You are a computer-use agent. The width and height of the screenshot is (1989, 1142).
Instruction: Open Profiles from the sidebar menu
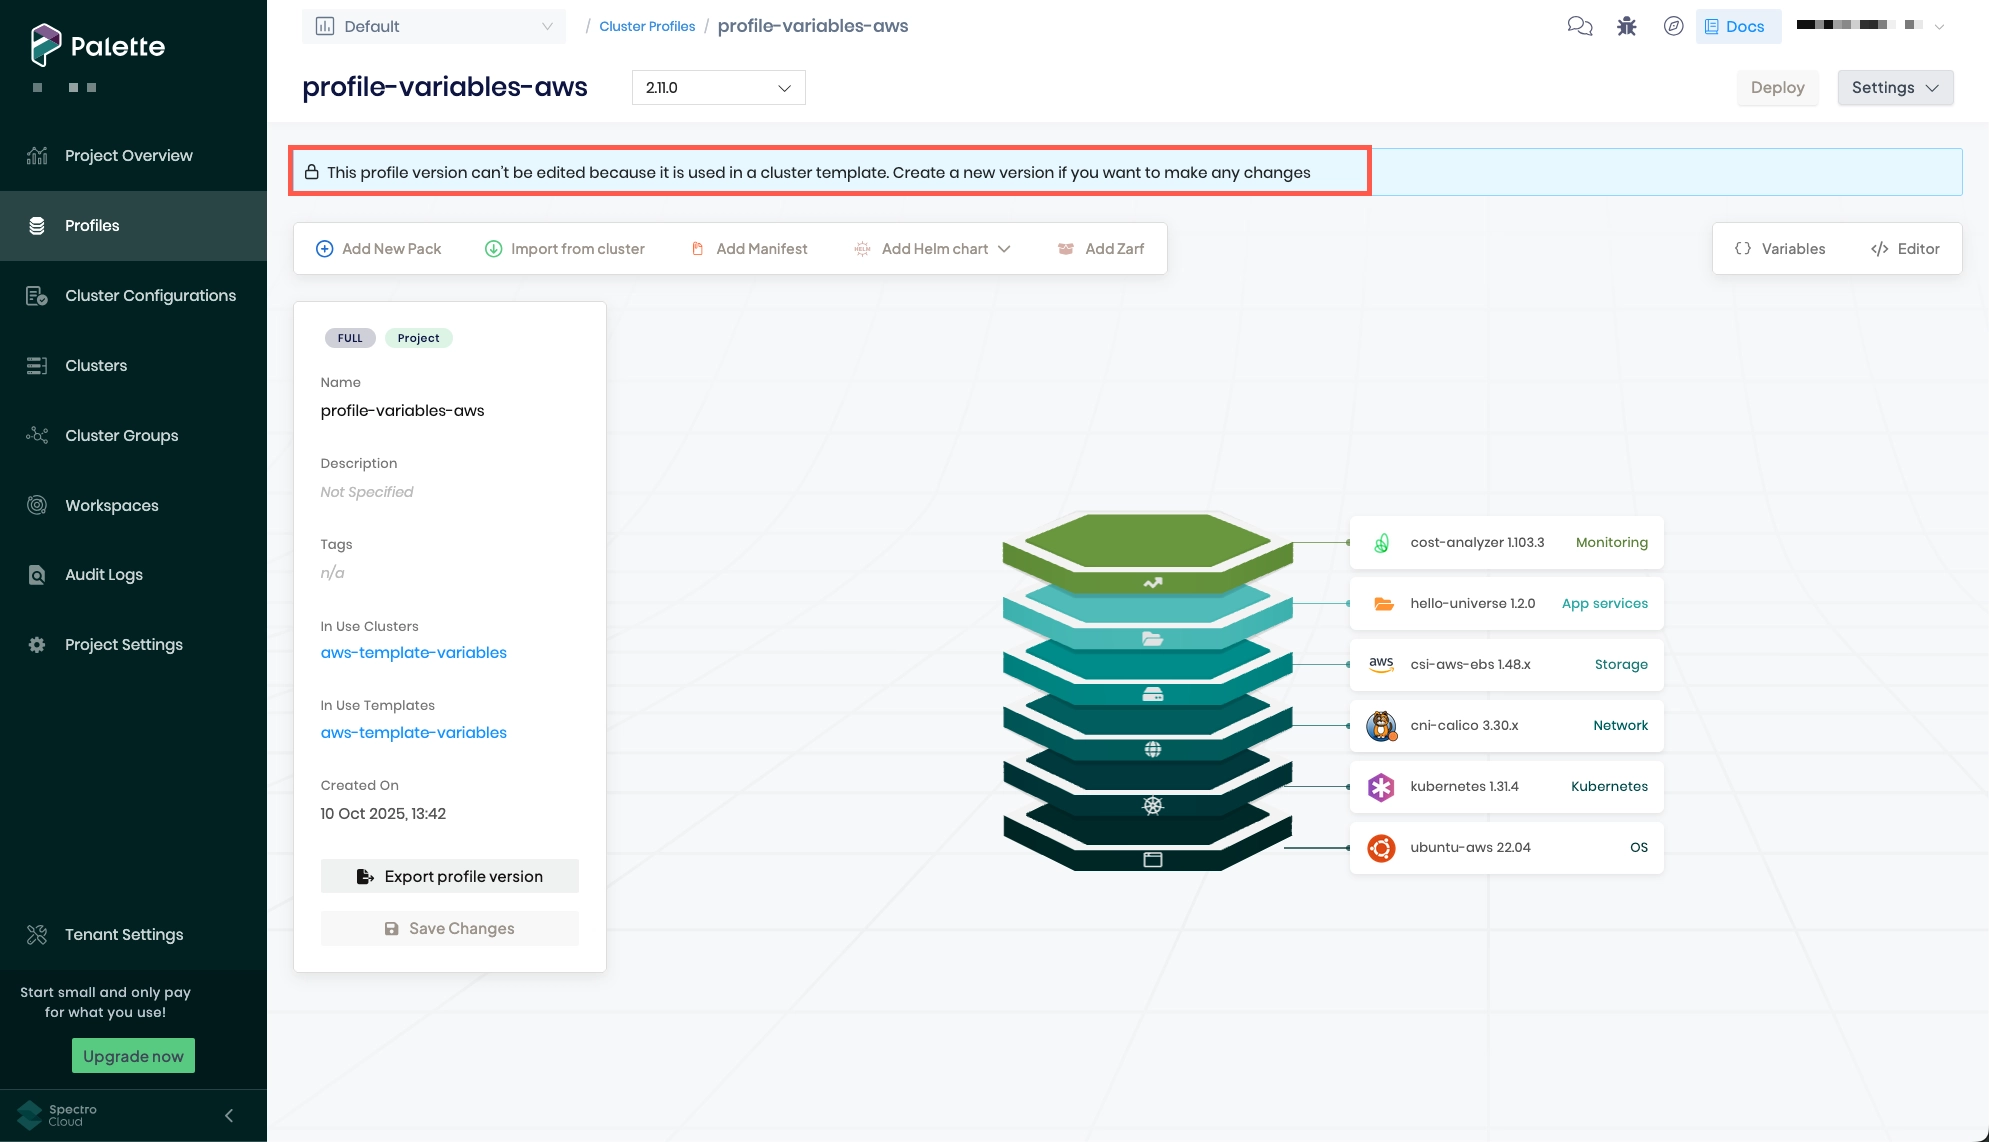[x=92, y=226]
